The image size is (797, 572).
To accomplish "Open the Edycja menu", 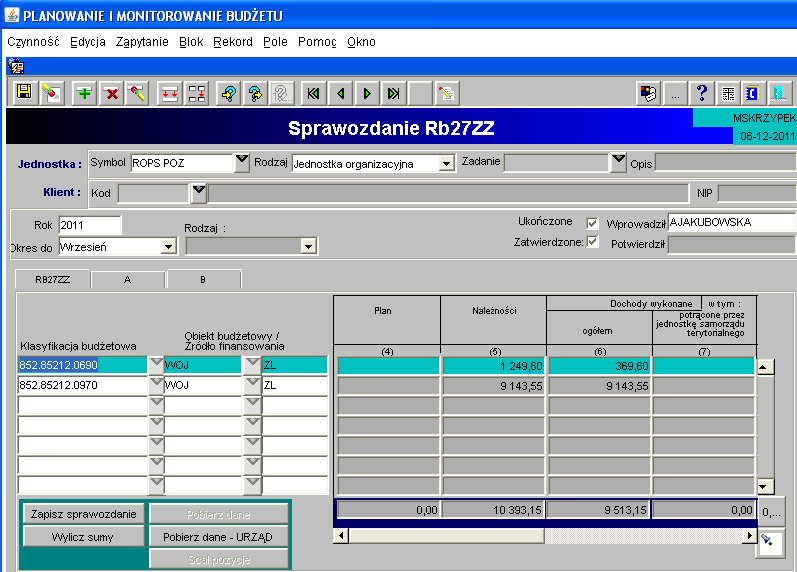I will click(x=88, y=42).
